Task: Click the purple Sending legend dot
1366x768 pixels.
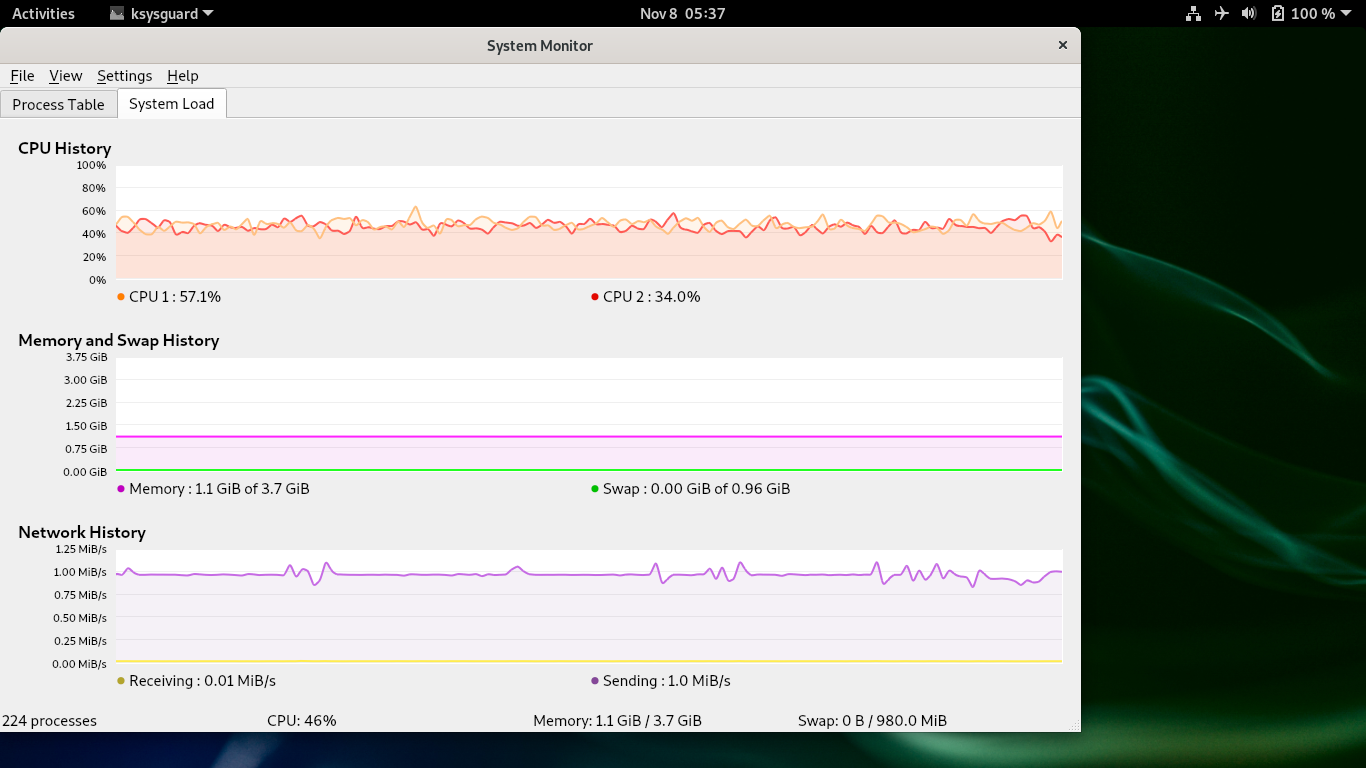Action: point(595,680)
